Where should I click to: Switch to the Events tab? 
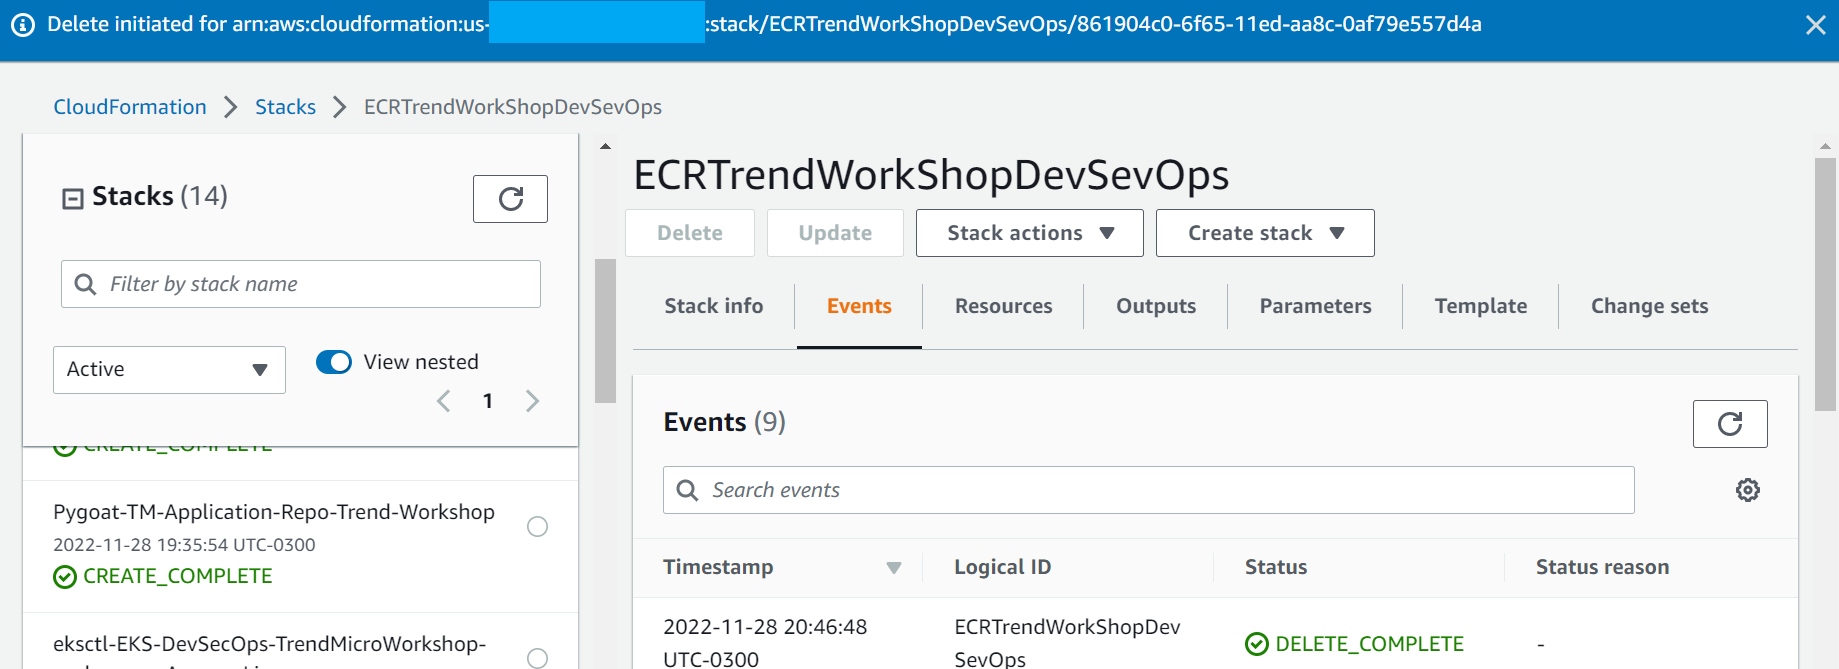(x=859, y=306)
